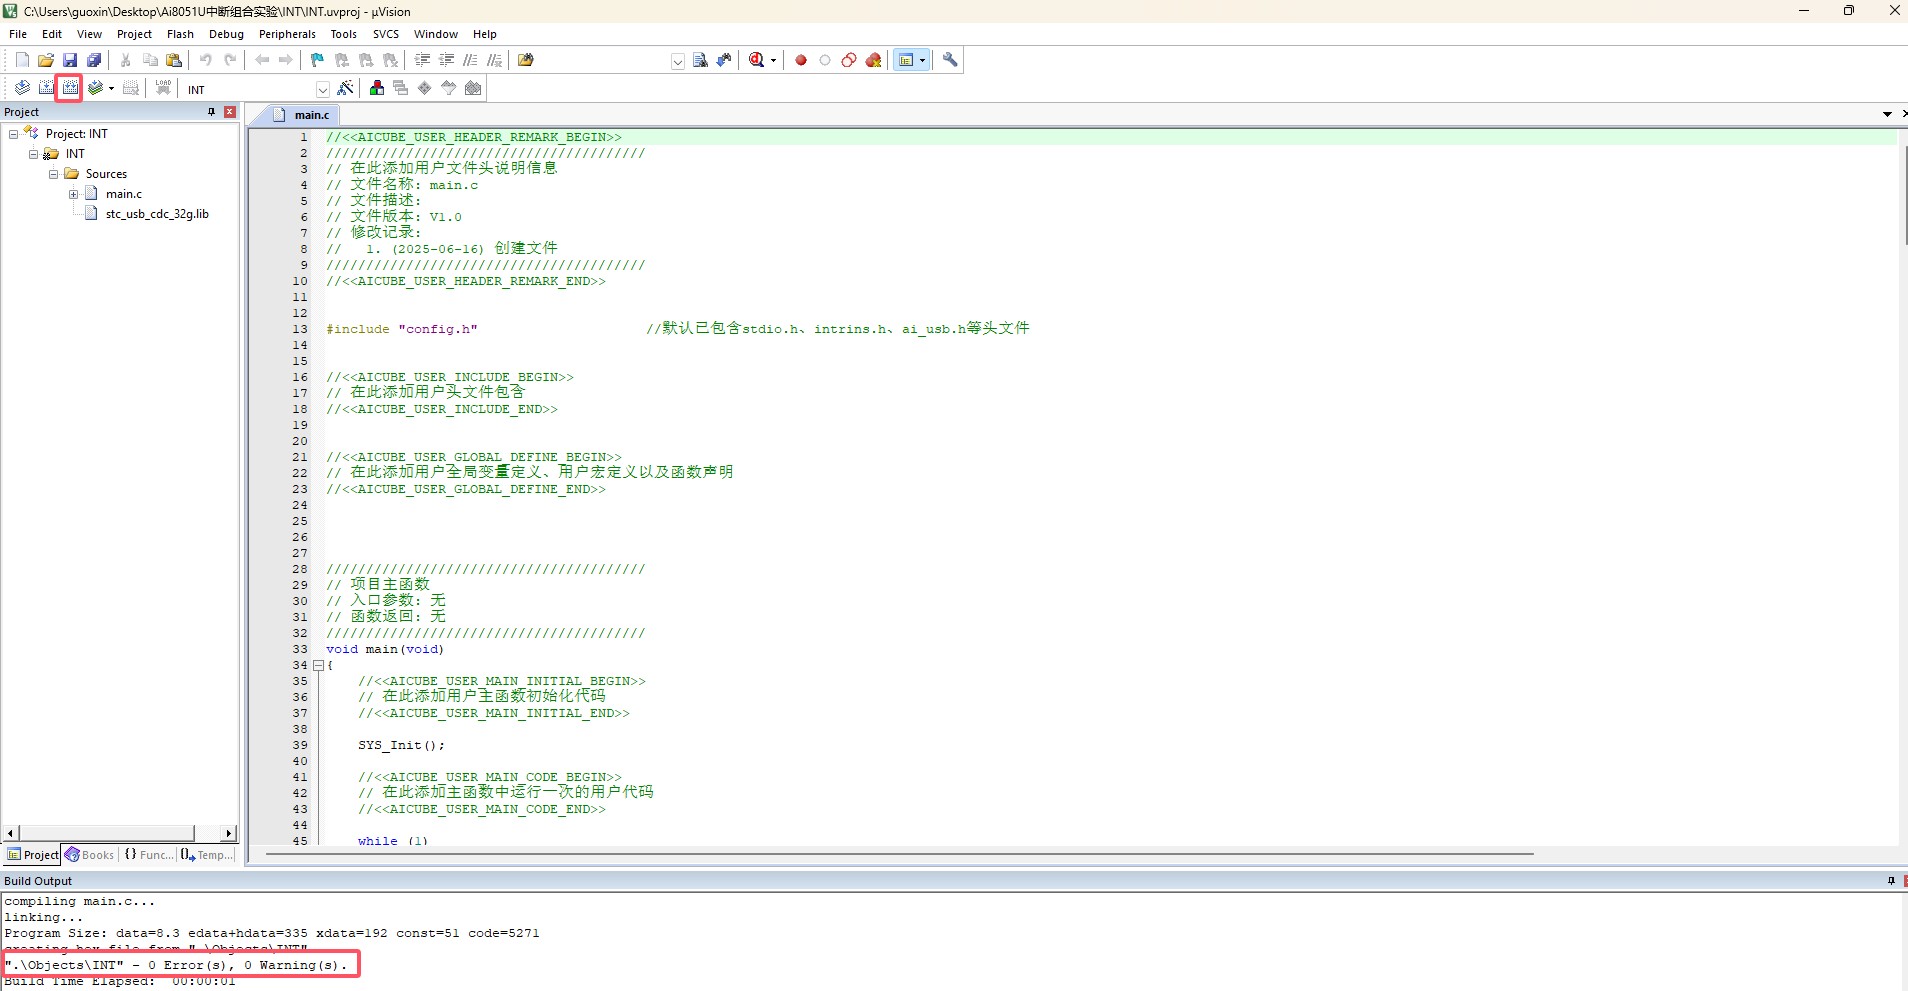
Task: Open Pack Installer icon
Action: click(473, 88)
